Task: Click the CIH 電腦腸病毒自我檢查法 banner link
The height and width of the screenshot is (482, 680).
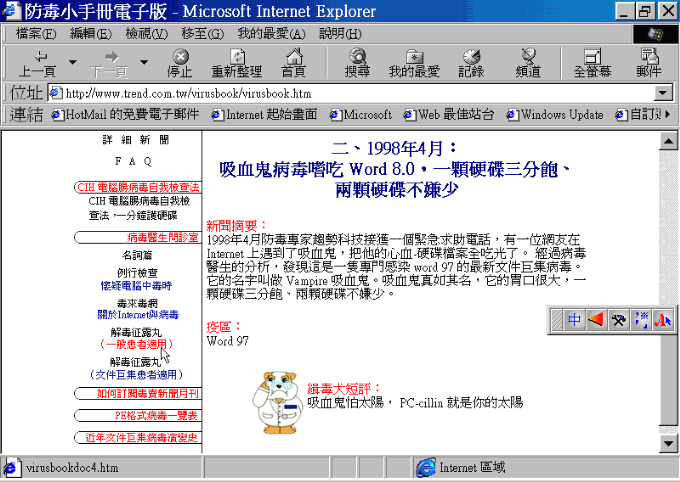Action: 138,187
